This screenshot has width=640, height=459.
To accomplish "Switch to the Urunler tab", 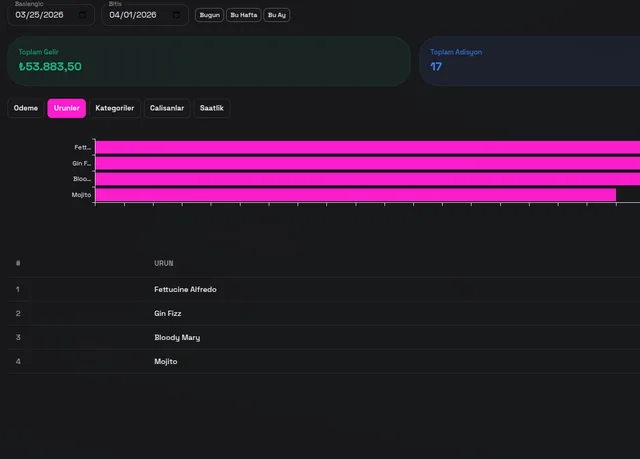I will pyautogui.click(x=67, y=108).
